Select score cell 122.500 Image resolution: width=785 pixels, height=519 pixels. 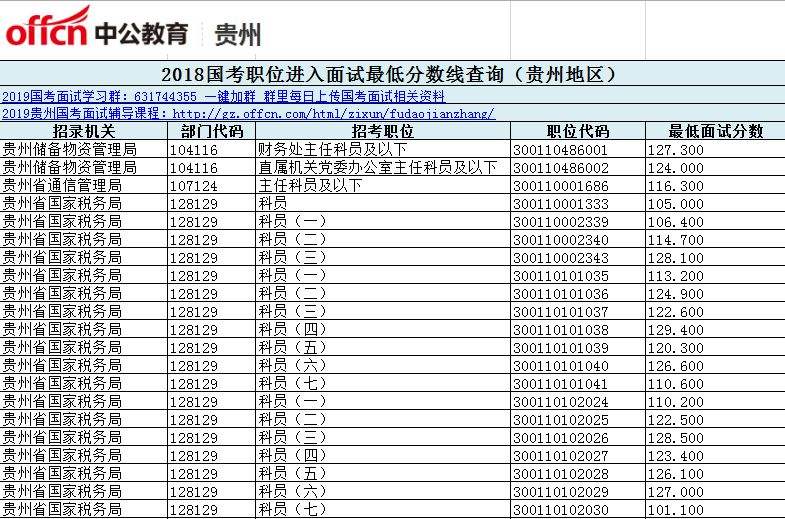(715, 419)
